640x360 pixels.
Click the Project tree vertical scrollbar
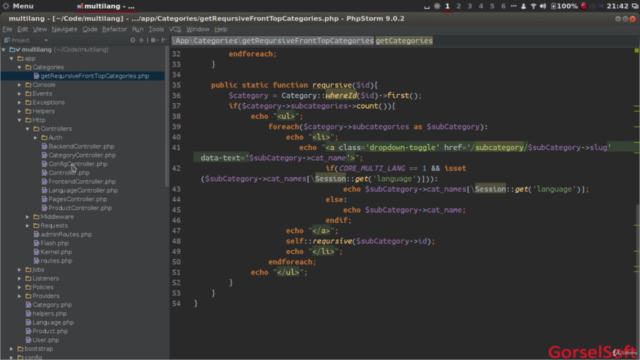click(x=167, y=116)
